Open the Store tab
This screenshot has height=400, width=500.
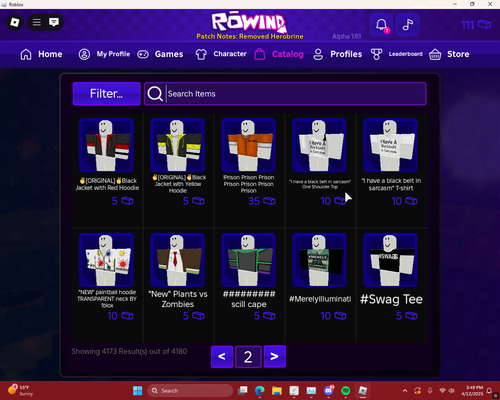pyautogui.click(x=458, y=54)
